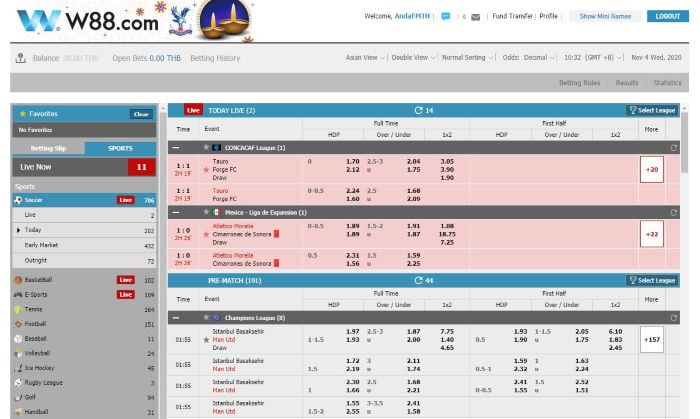Viewport: 700px width, 419px height.
Task: Click the Ice Hockey icon
Action: pyautogui.click(x=18, y=368)
